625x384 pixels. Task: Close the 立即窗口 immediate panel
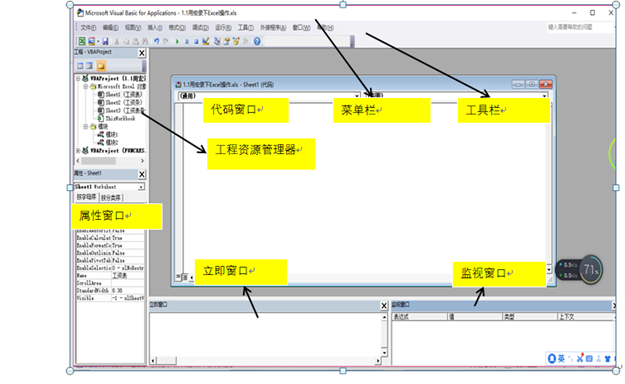click(x=384, y=306)
